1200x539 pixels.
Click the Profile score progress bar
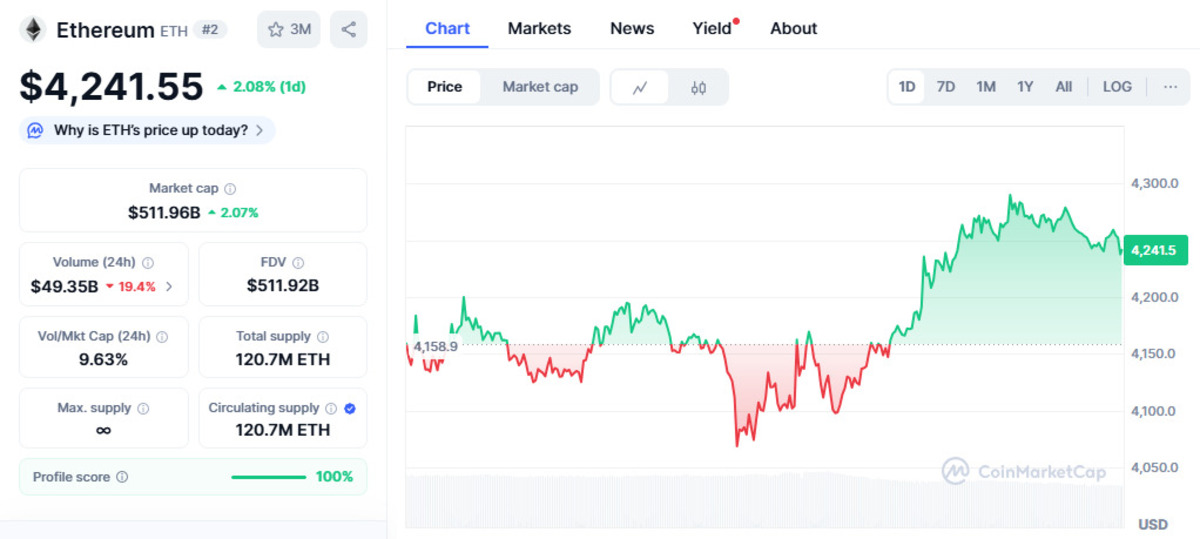click(x=268, y=477)
